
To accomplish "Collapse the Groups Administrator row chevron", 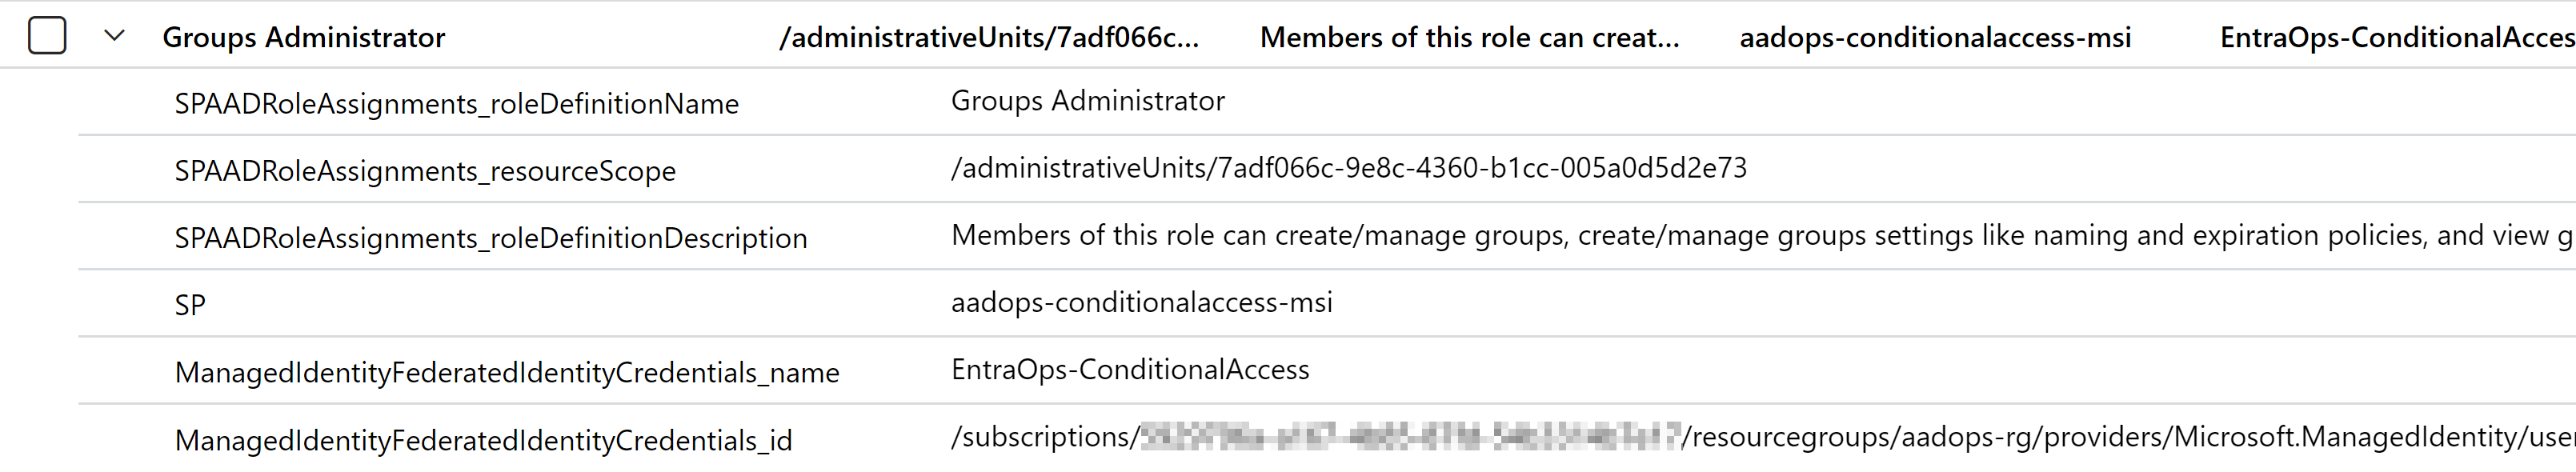I will click(x=115, y=36).
